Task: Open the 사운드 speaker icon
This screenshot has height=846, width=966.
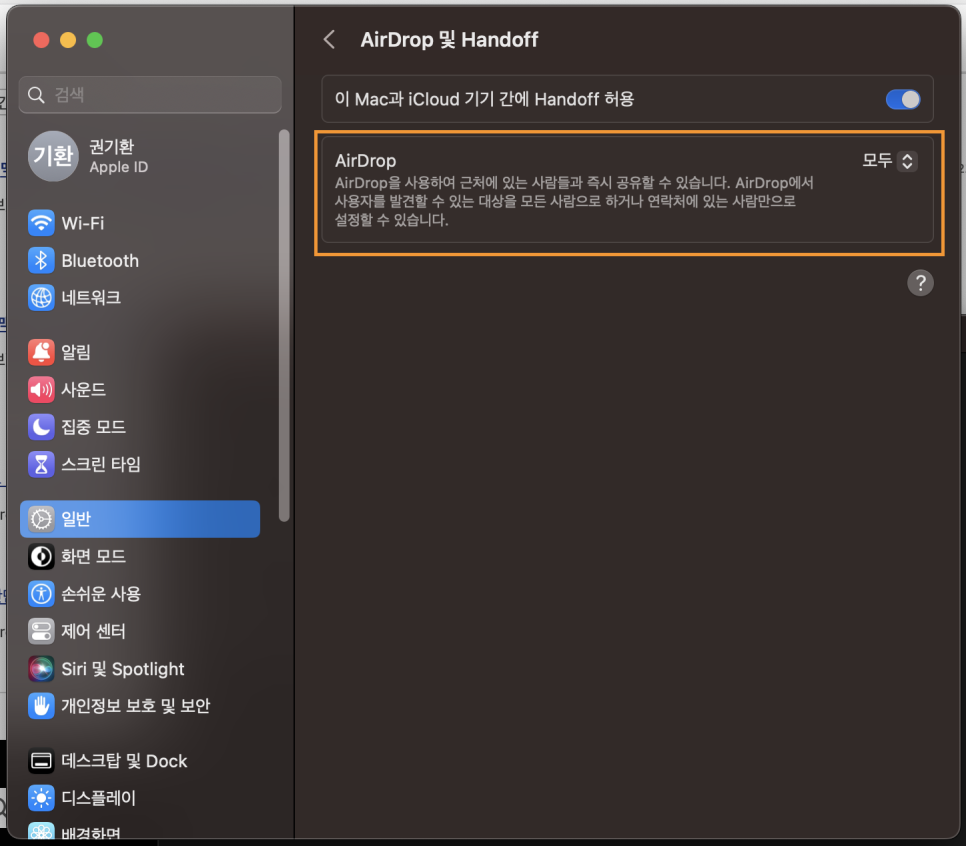Action: [41, 389]
